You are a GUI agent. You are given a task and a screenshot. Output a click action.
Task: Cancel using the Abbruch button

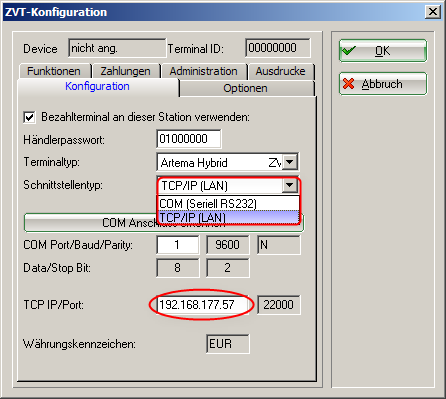tap(383, 84)
